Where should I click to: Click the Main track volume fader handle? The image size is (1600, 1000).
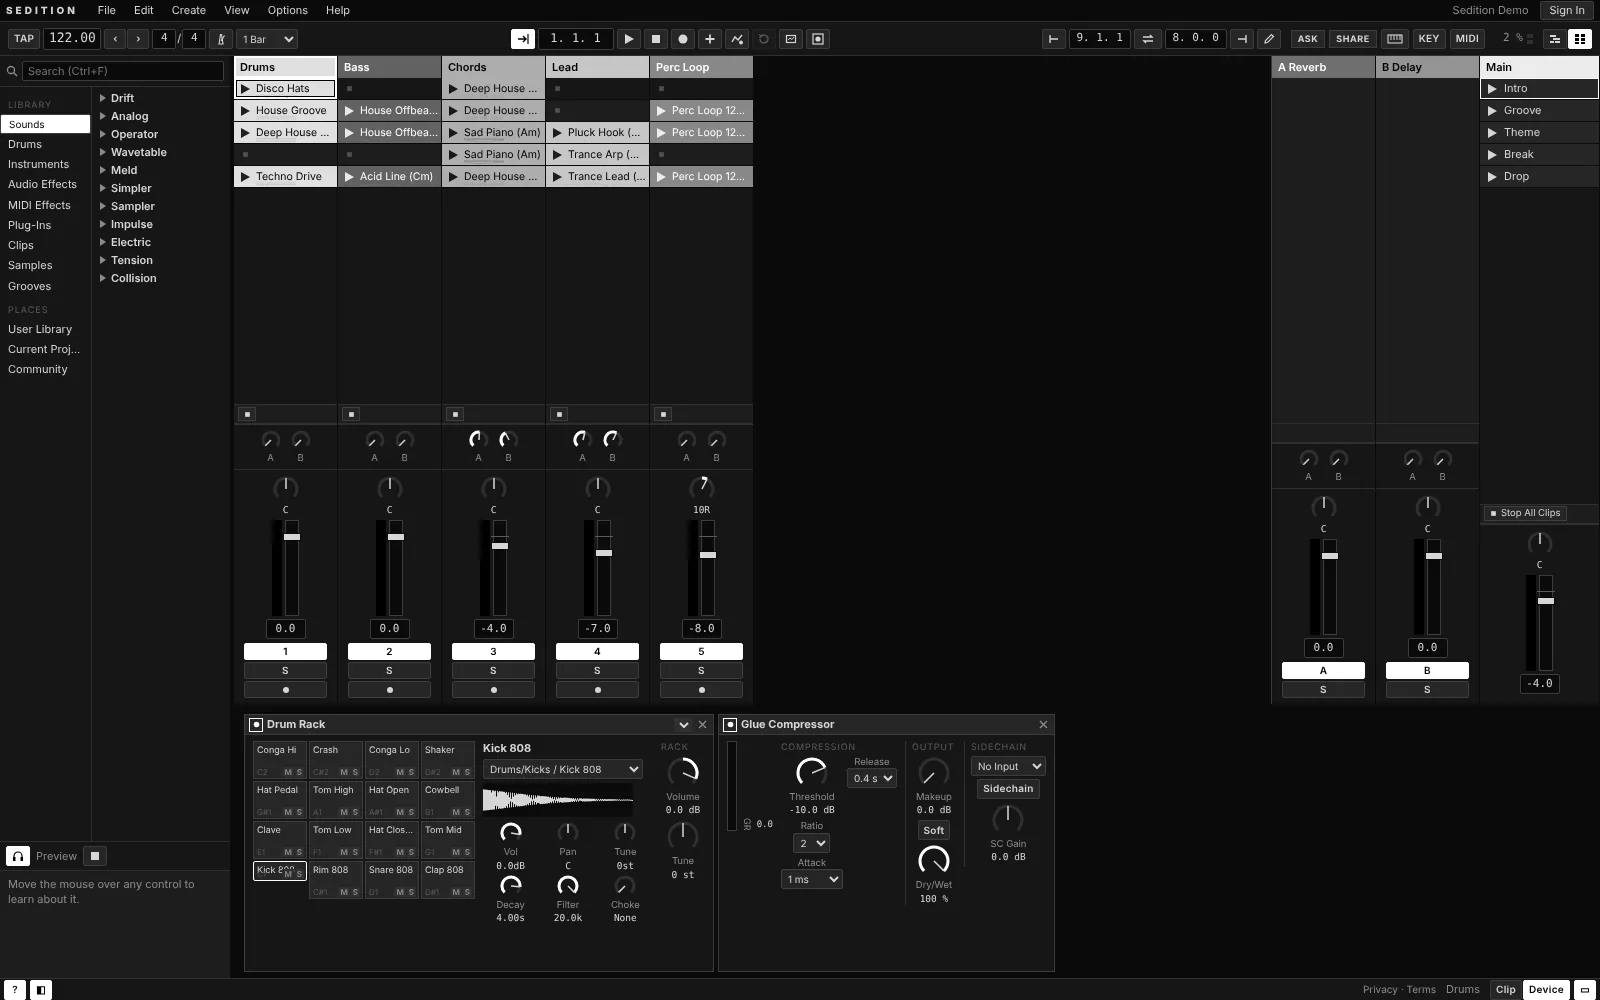(x=1545, y=601)
